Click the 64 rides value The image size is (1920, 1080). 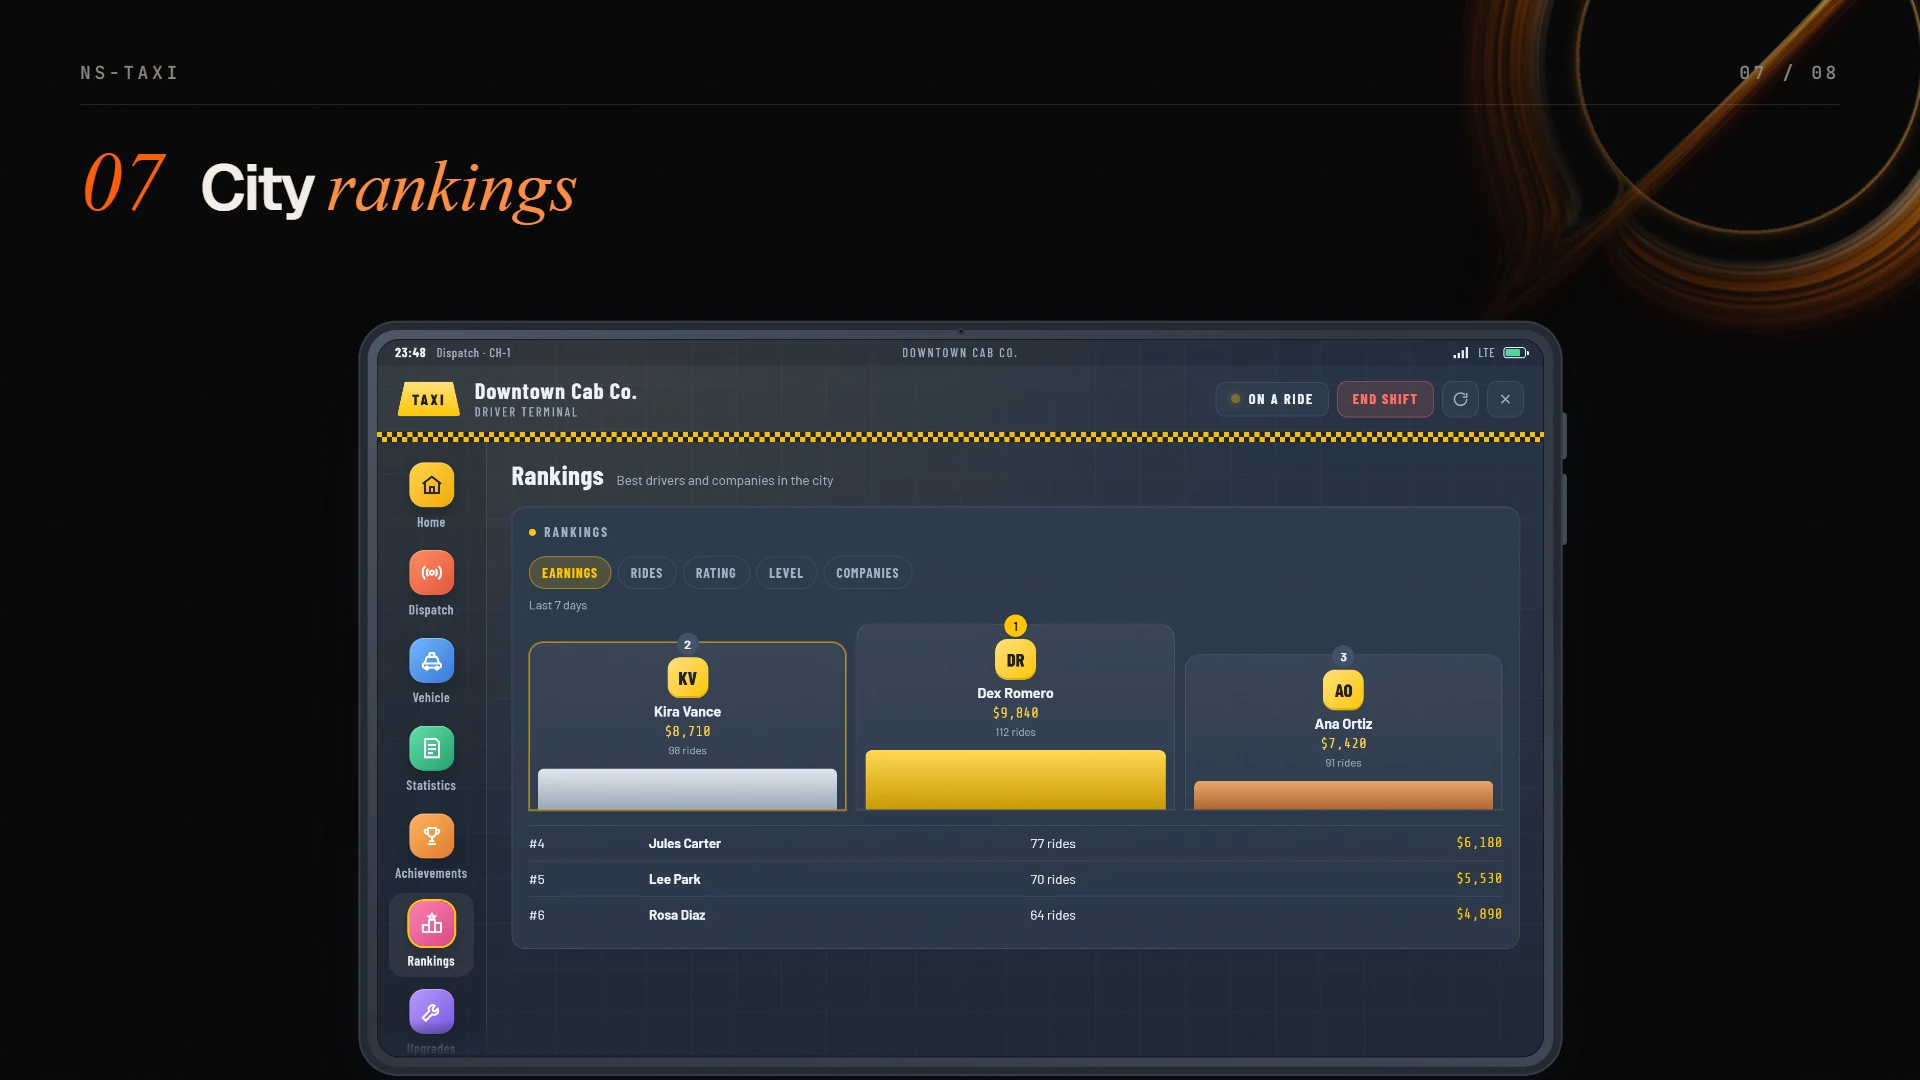tap(1053, 916)
